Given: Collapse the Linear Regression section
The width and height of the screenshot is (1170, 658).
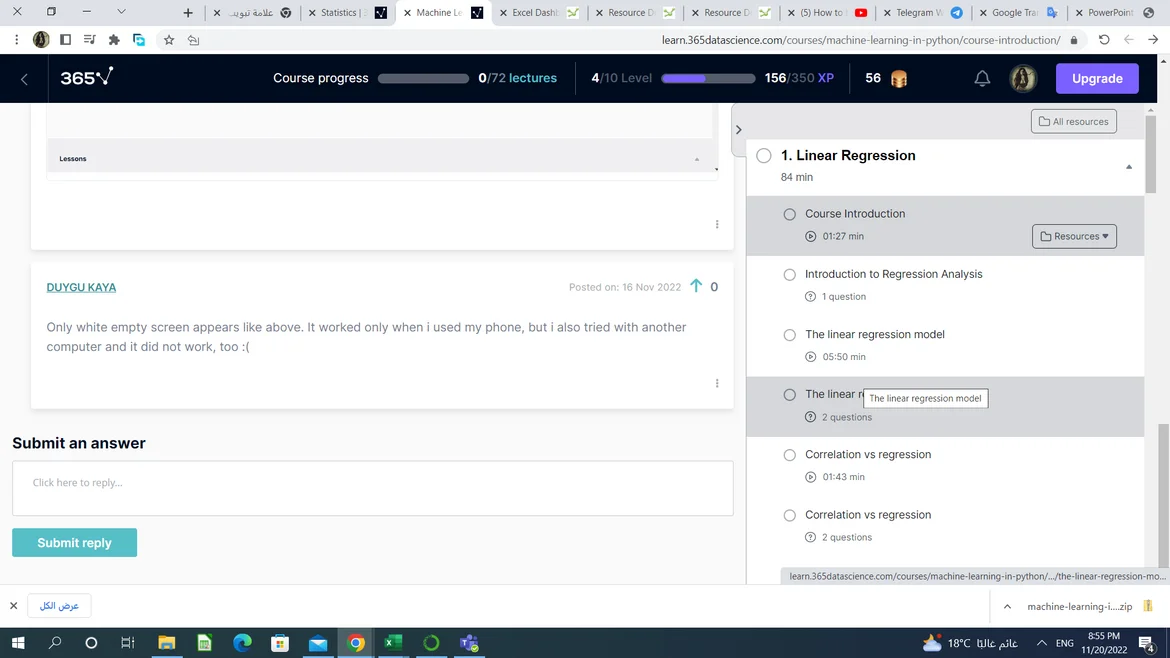Looking at the screenshot, I should point(1129,167).
